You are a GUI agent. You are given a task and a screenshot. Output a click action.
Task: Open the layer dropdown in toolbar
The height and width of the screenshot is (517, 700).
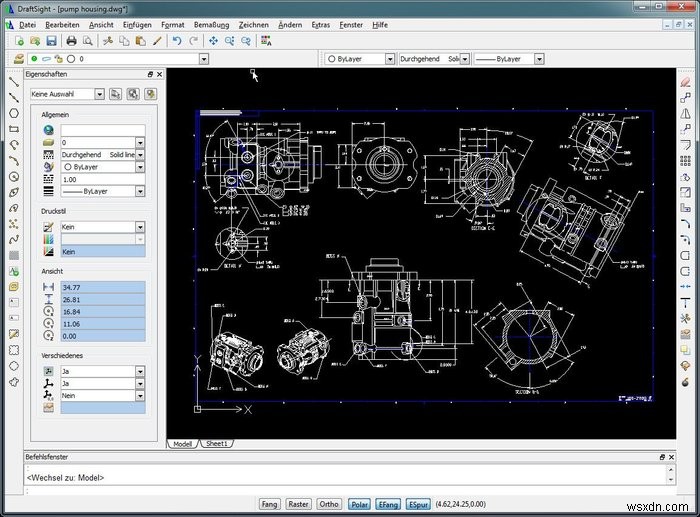[x=204, y=59]
